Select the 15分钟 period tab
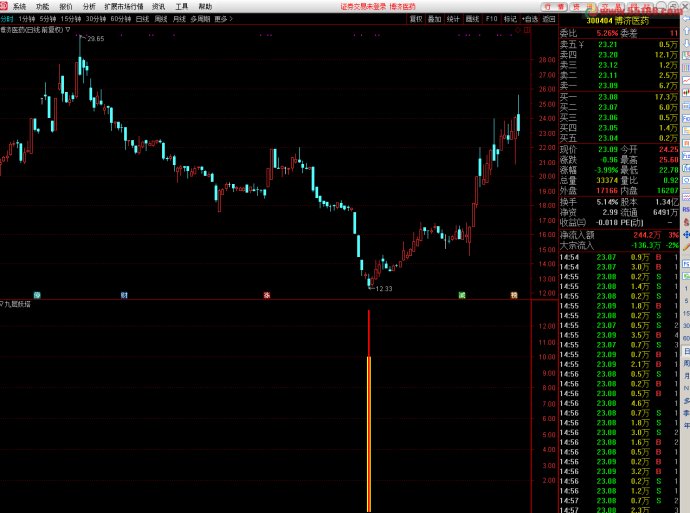This screenshot has width=690, height=513. 71,19
